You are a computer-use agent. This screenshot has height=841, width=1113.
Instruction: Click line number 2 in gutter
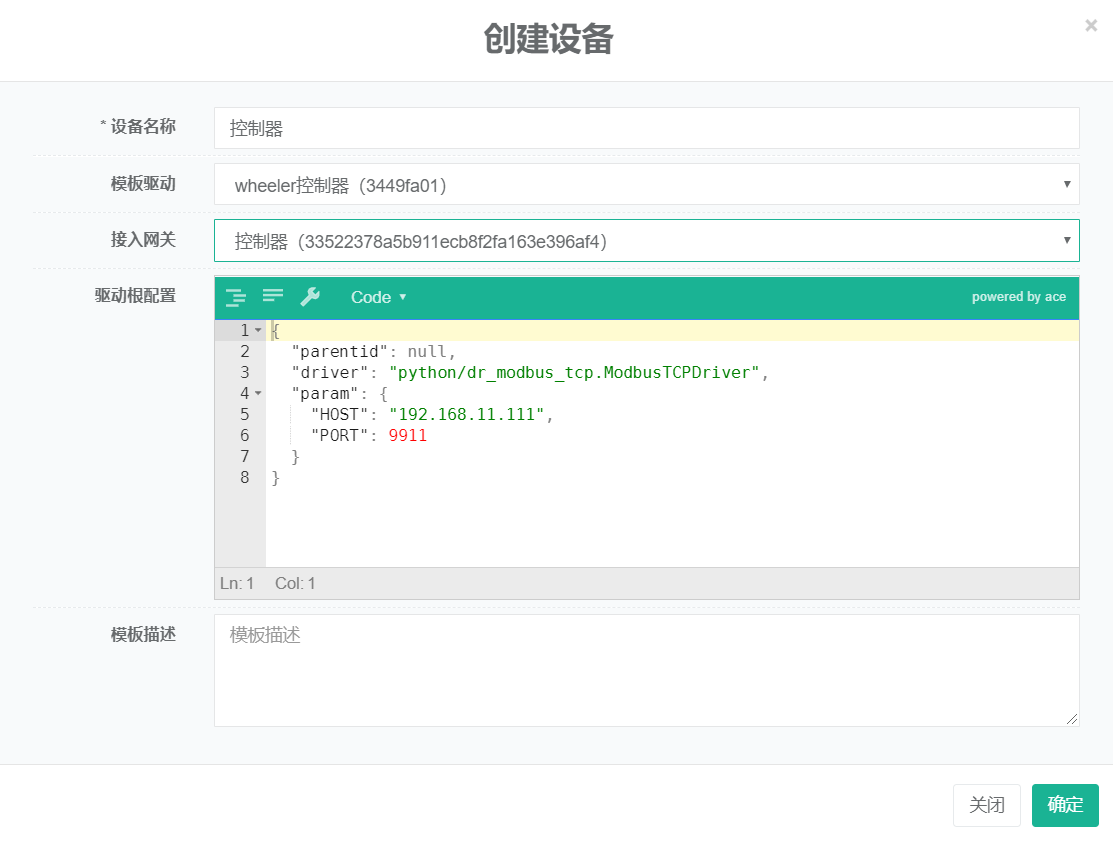(245, 351)
